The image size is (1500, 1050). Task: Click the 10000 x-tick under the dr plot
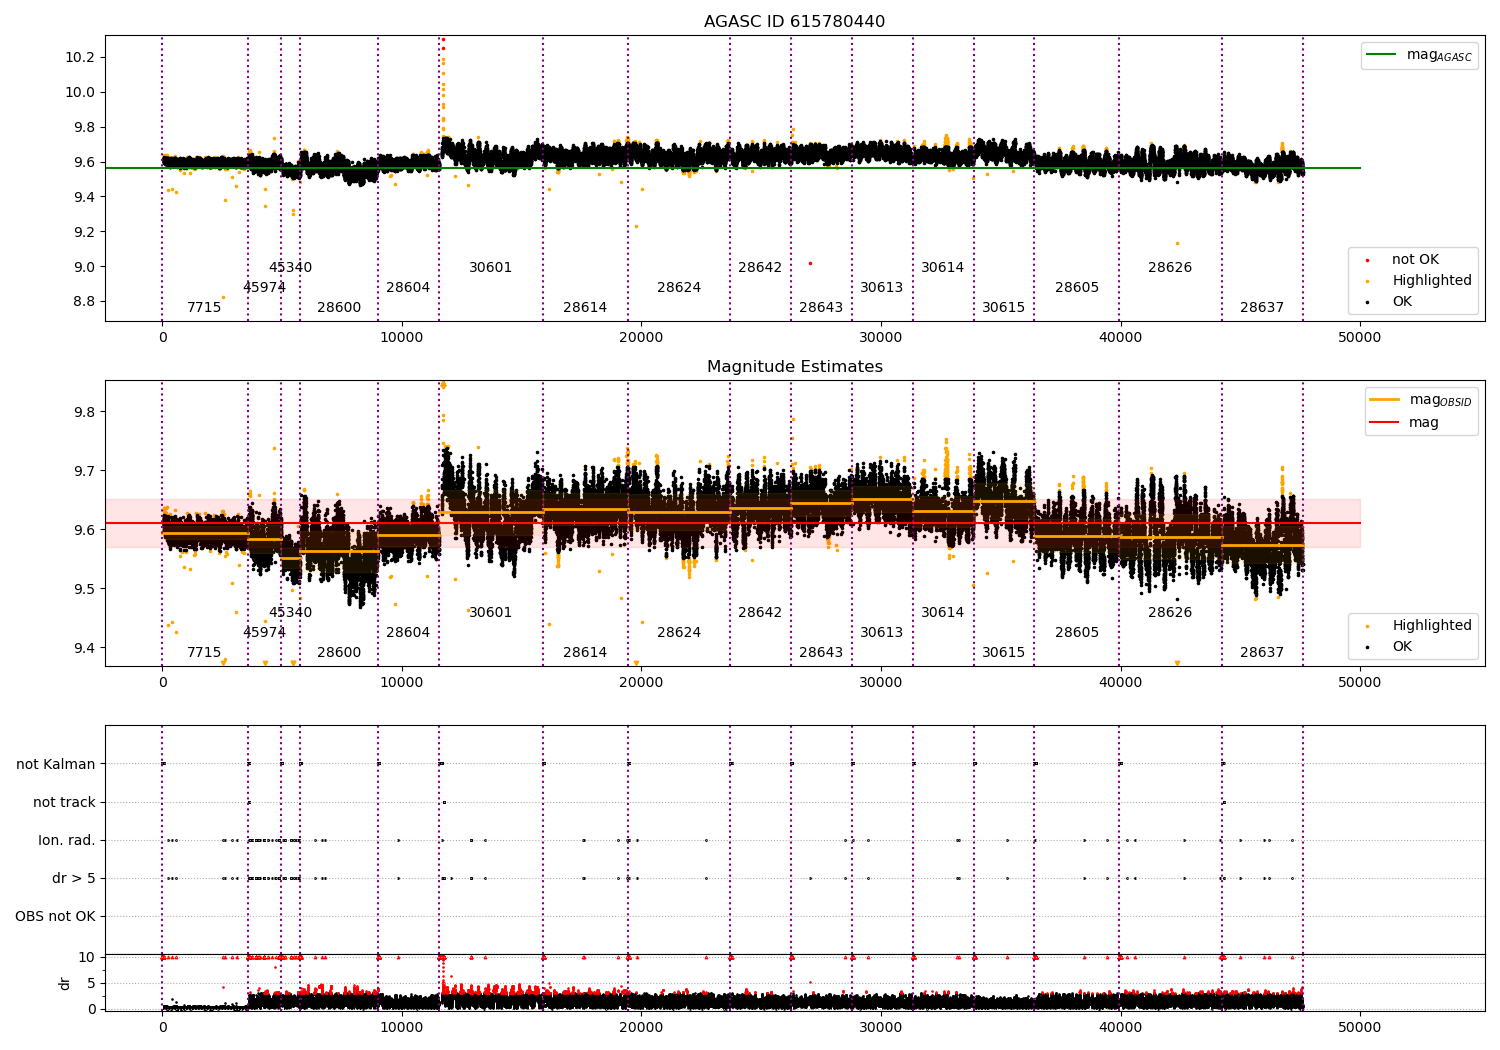pos(402,1027)
